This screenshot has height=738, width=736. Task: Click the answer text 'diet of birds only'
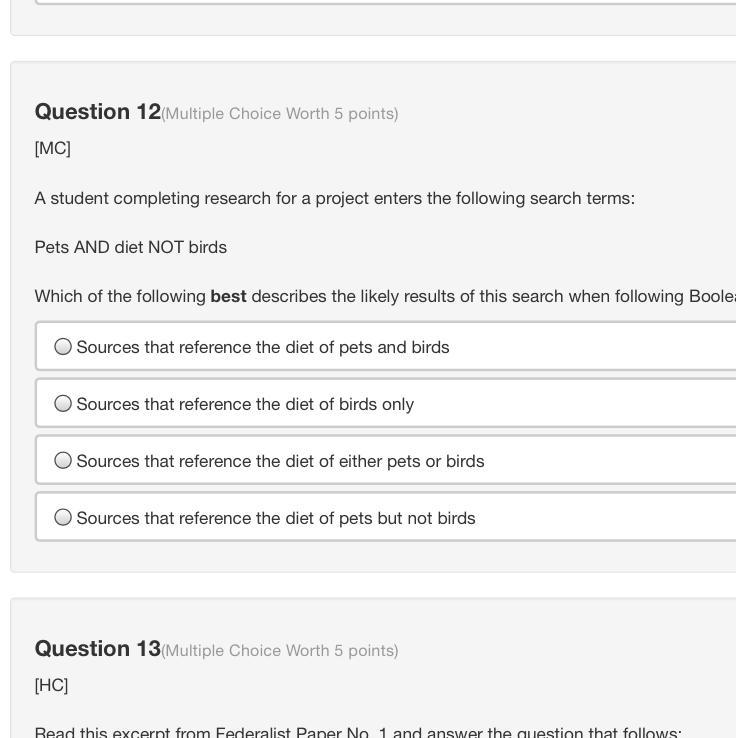(x=245, y=404)
